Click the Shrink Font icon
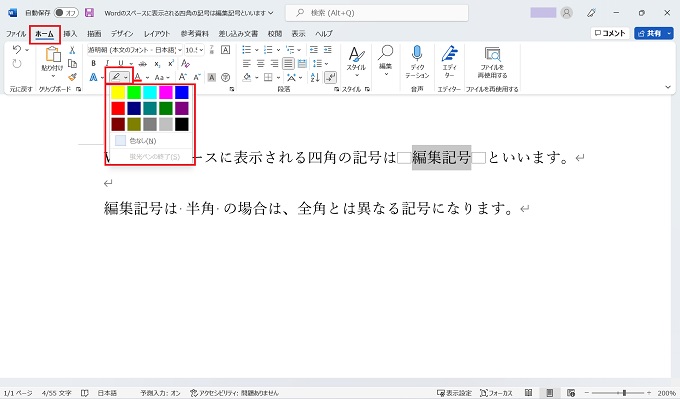The width and height of the screenshot is (680, 399). (196, 77)
